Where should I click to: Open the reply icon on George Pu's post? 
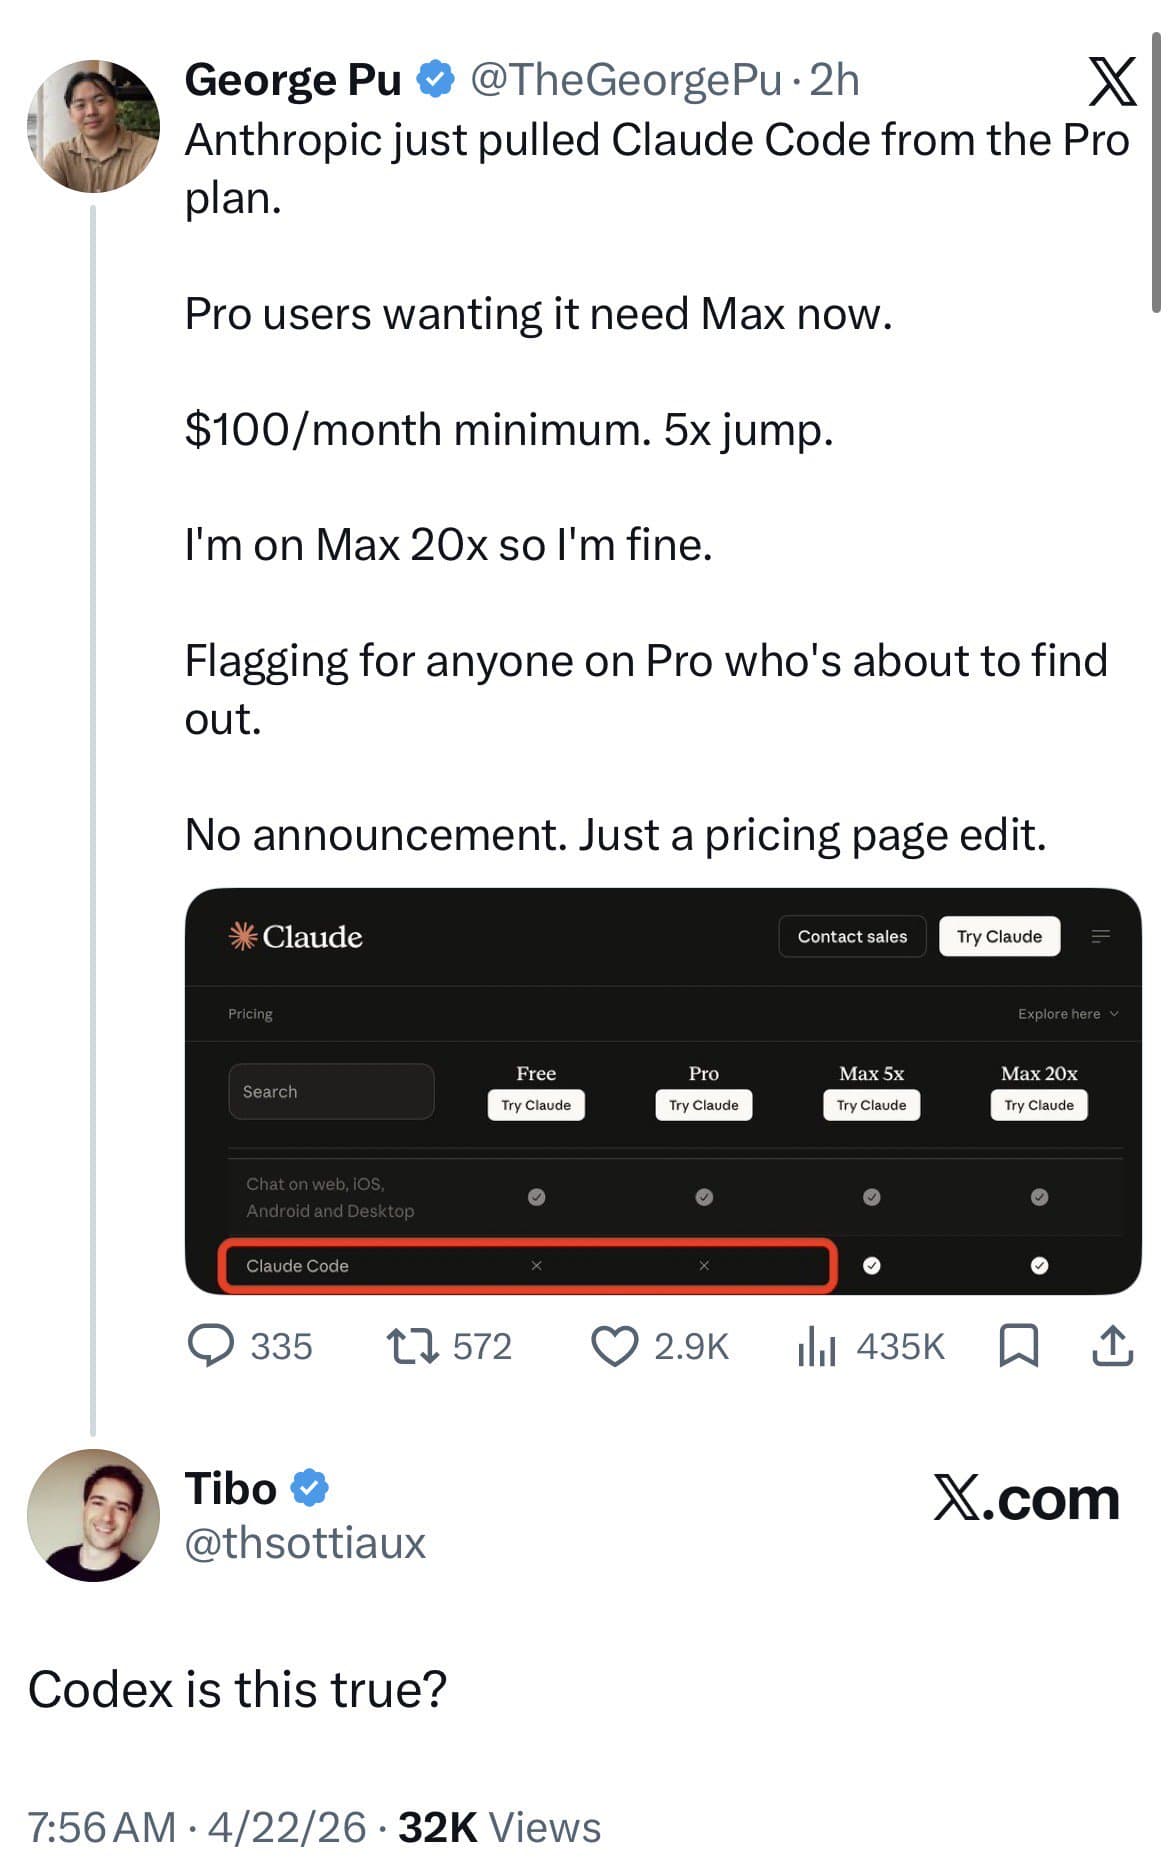tap(212, 1346)
